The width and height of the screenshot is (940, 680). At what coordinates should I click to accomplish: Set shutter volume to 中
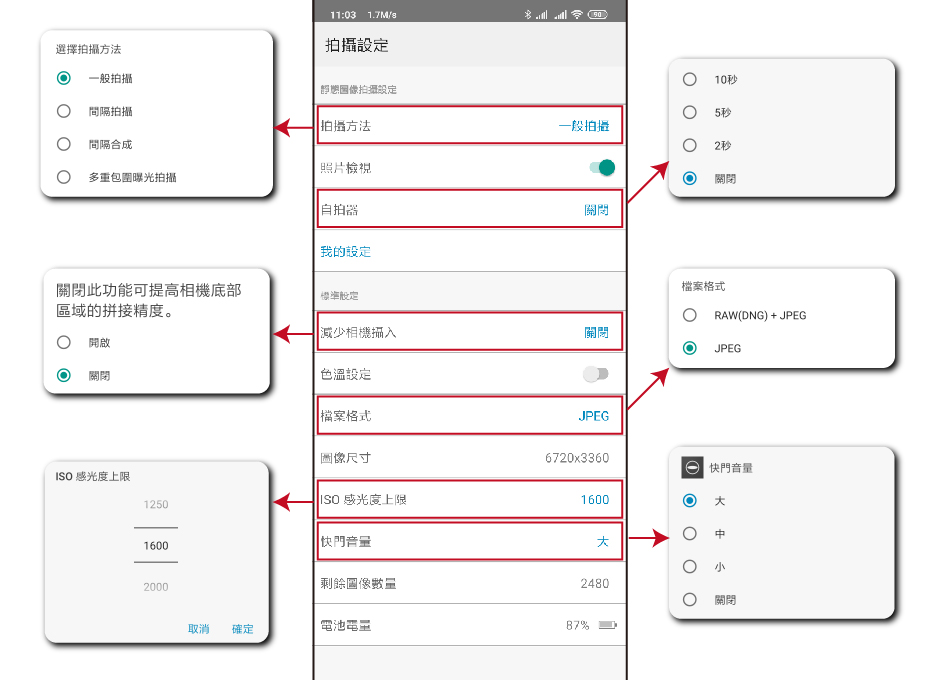coord(689,534)
